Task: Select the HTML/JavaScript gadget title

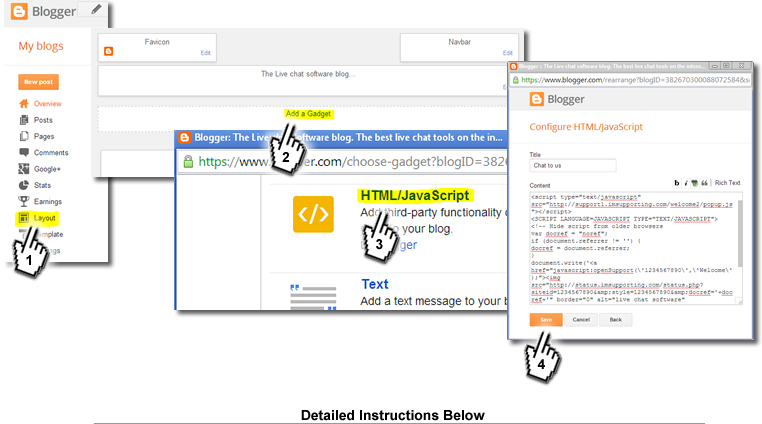Action: [415, 195]
